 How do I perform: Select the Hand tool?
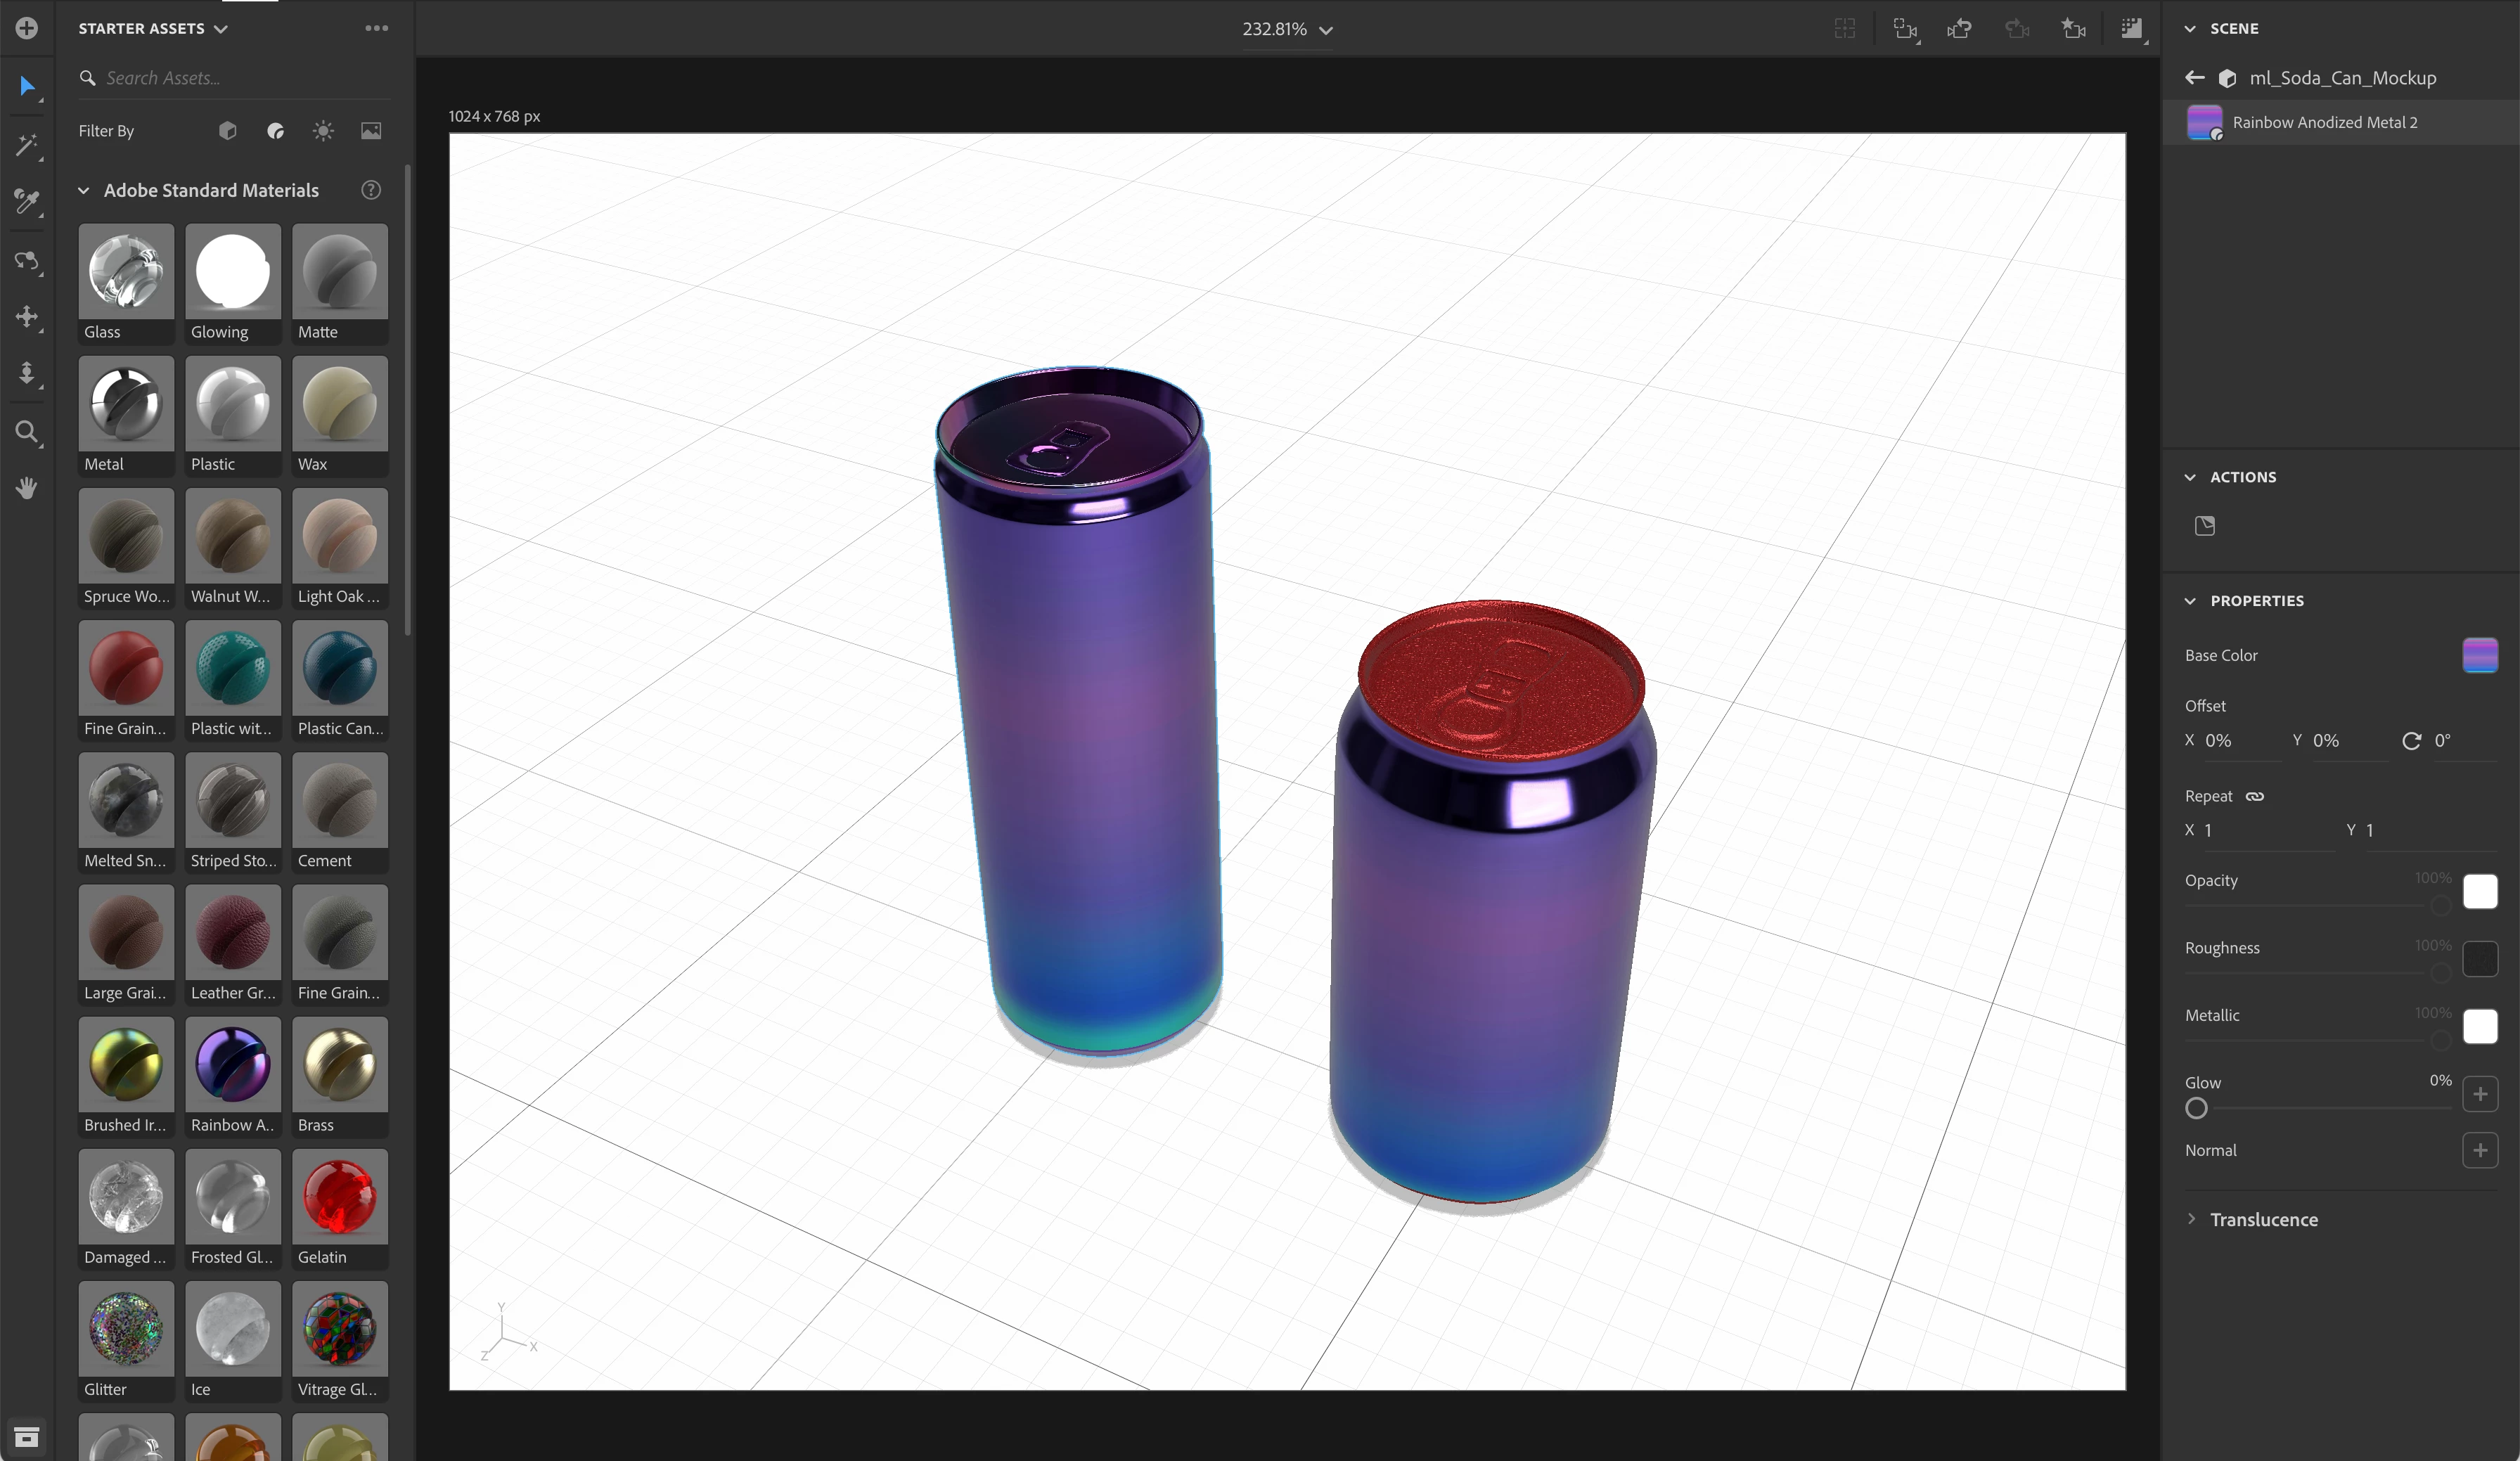point(27,488)
